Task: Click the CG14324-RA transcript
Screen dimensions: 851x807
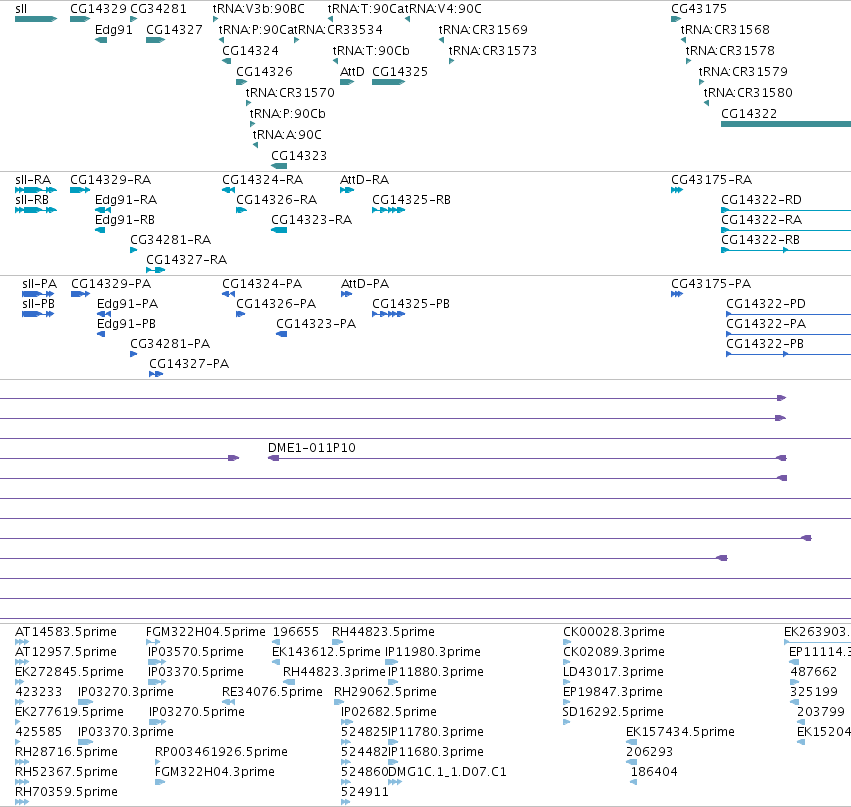Action: pyautogui.click(x=228, y=190)
